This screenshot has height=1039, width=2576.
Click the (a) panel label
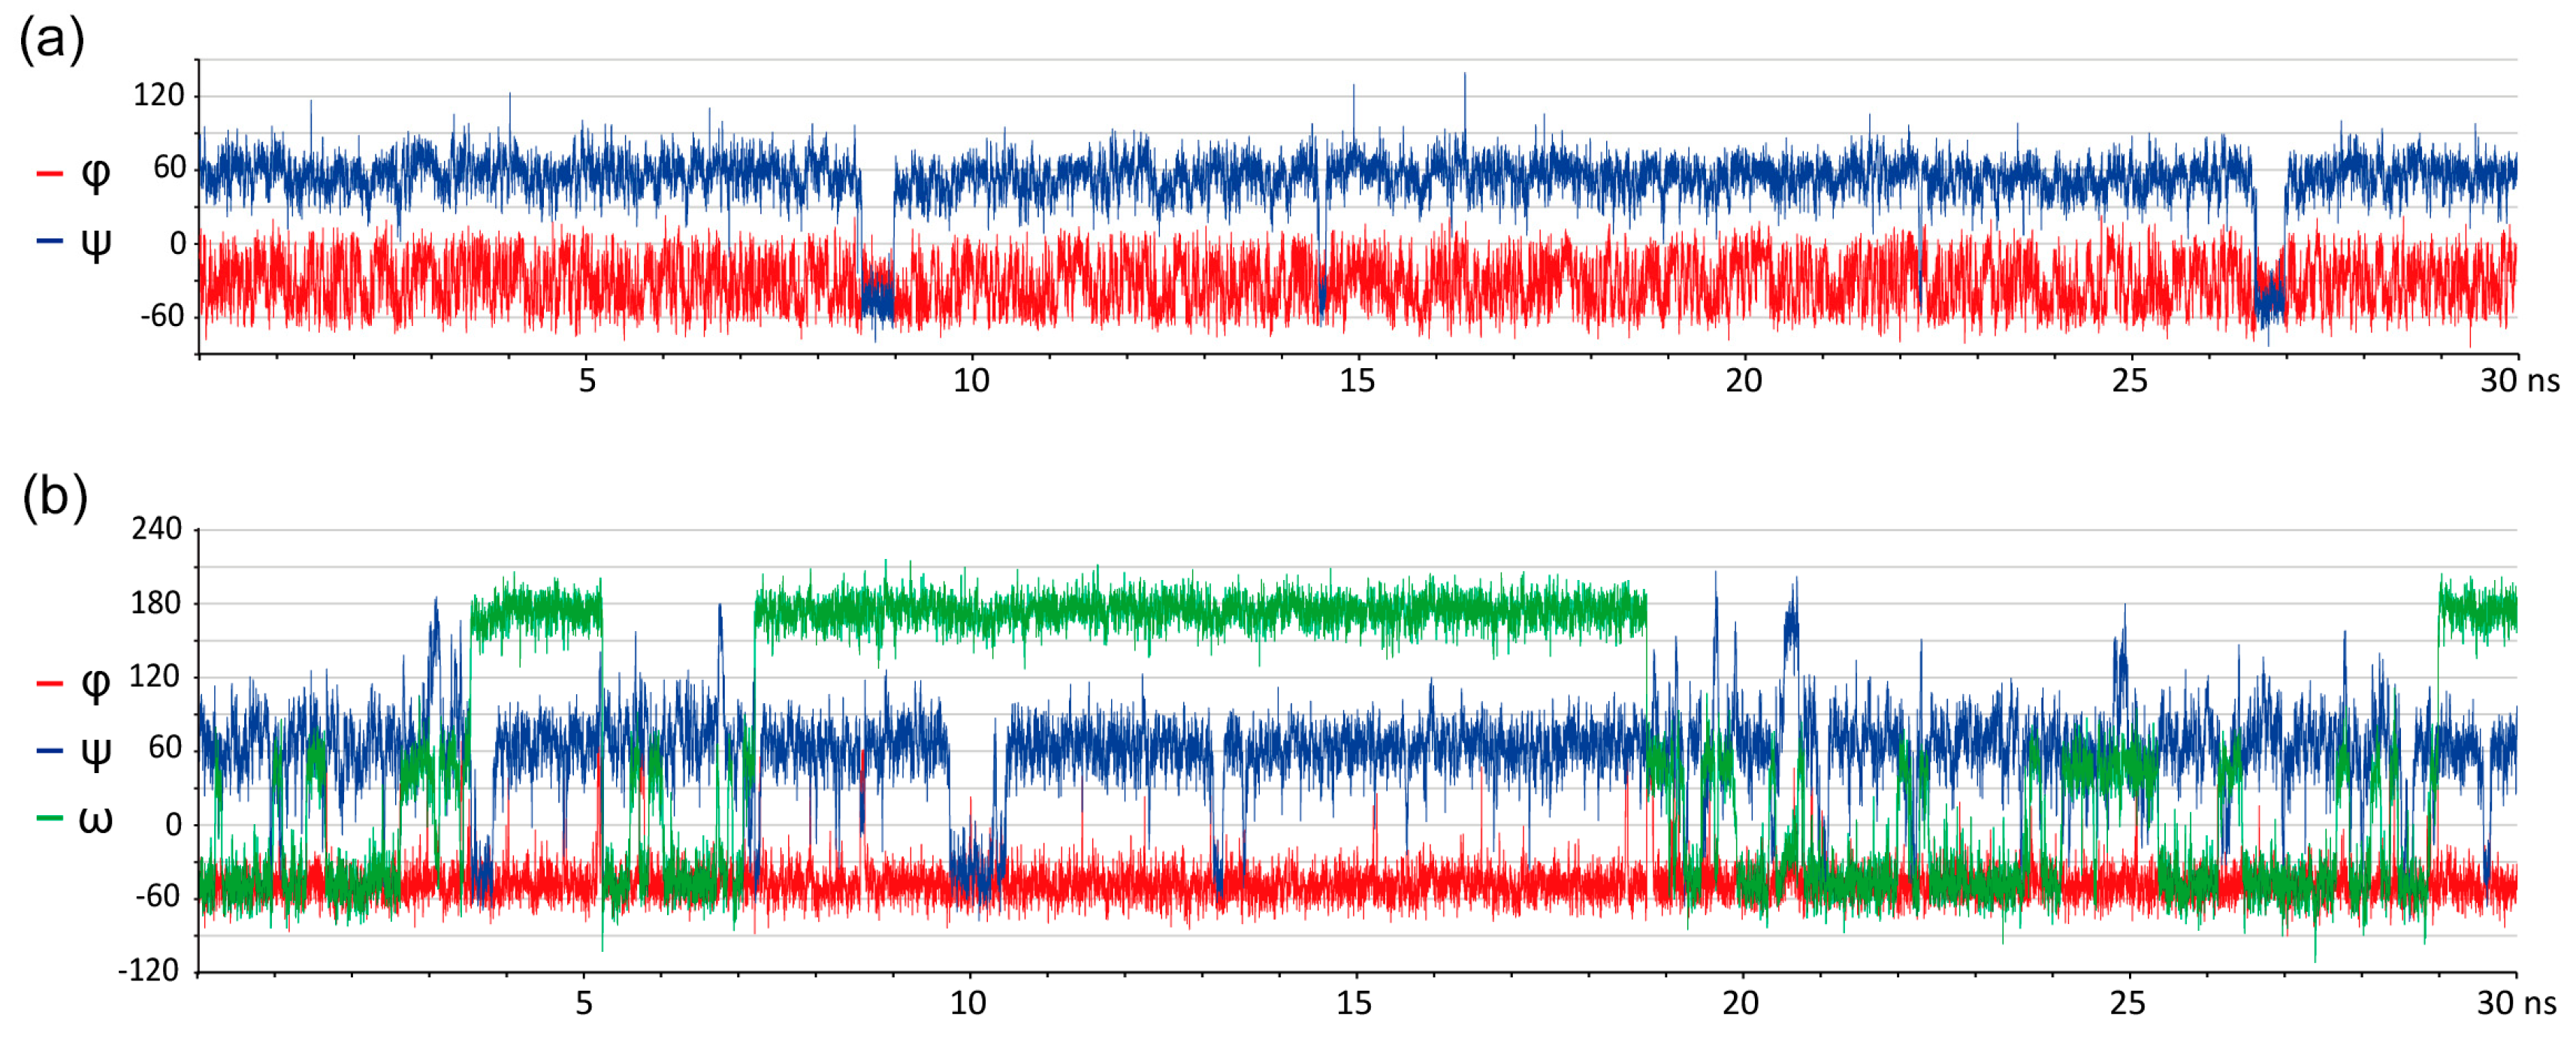(x=52, y=41)
